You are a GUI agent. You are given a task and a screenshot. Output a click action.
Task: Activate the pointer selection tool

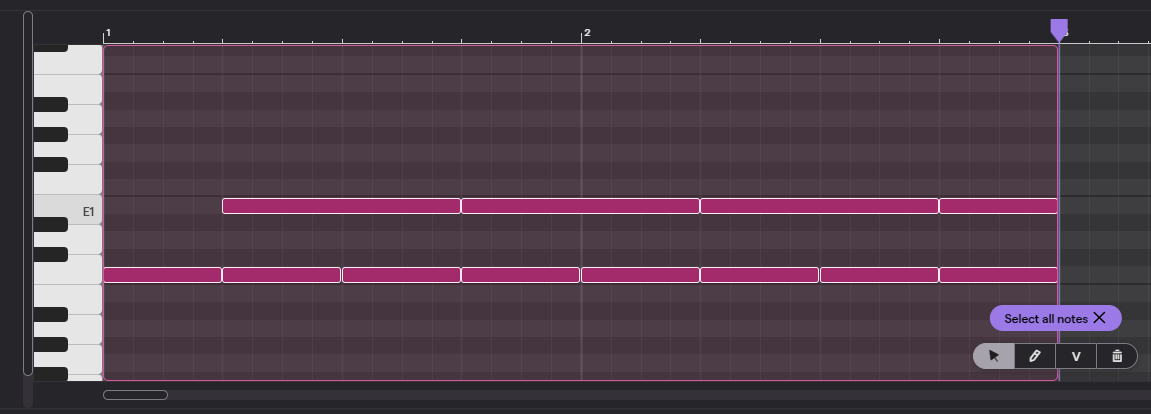(x=994, y=356)
